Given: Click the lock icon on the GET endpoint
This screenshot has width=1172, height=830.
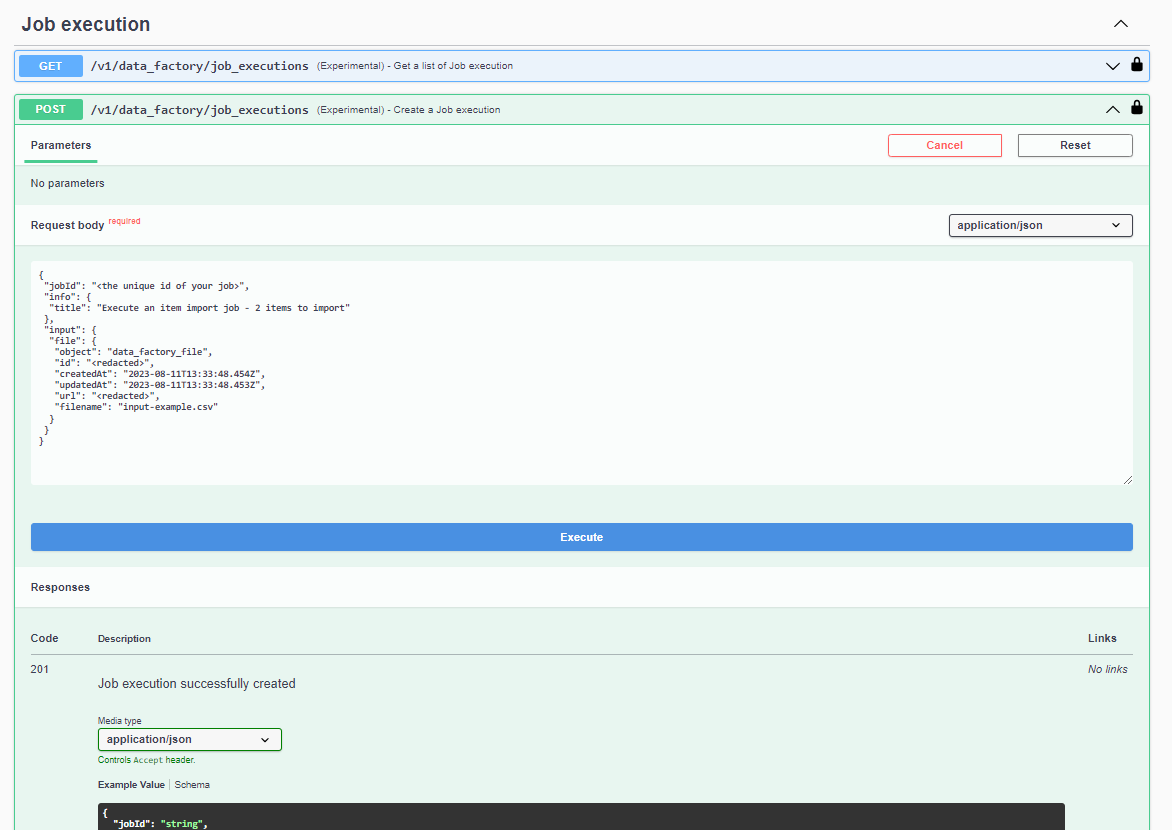Looking at the screenshot, I should pyautogui.click(x=1137, y=65).
